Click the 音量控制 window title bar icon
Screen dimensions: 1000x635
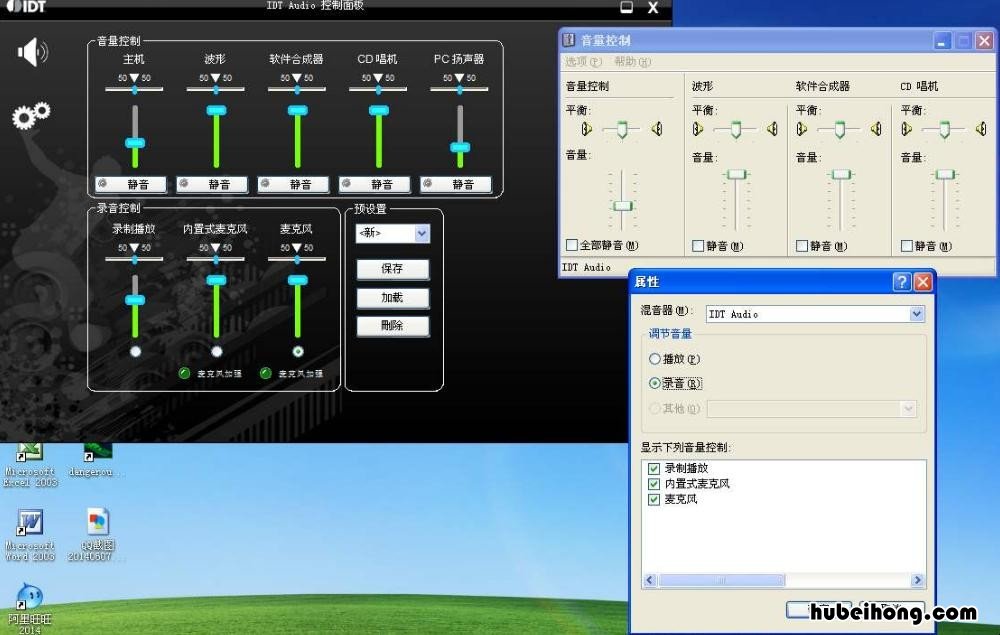pyautogui.click(x=569, y=40)
